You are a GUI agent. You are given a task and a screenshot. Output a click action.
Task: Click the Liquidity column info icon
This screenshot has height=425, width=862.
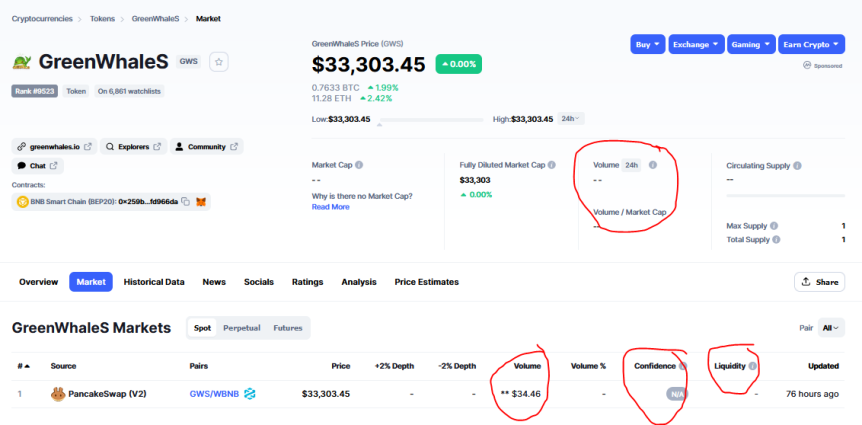pyautogui.click(x=753, y=366)
